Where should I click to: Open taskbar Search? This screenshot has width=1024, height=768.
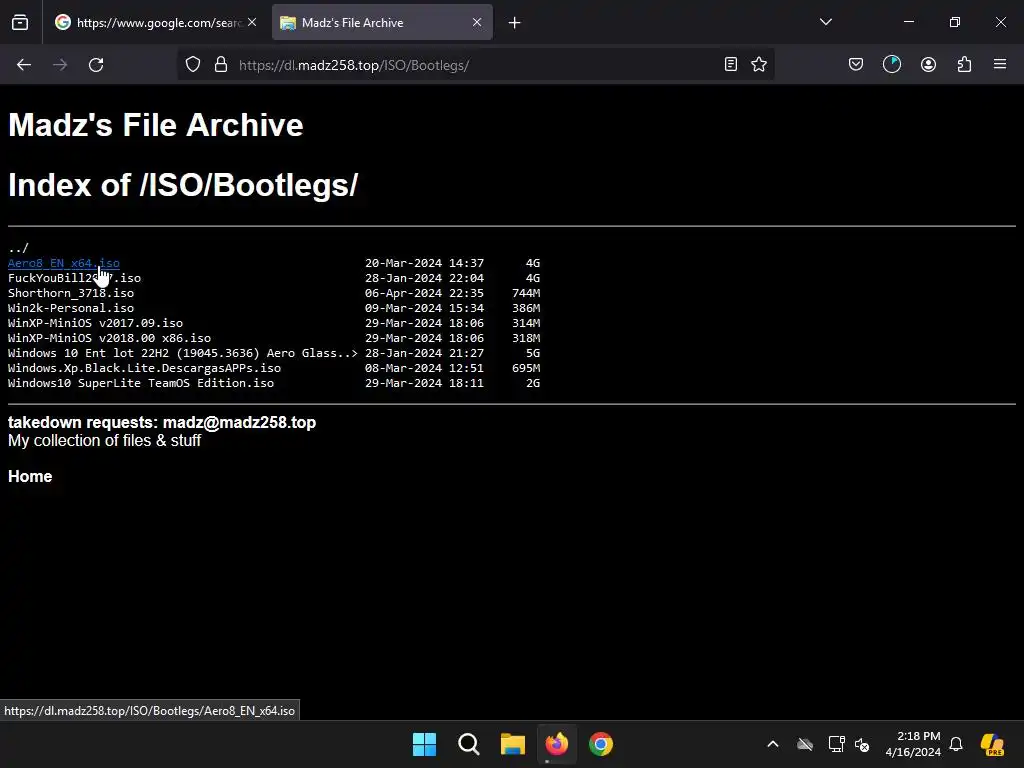[468, 744]
